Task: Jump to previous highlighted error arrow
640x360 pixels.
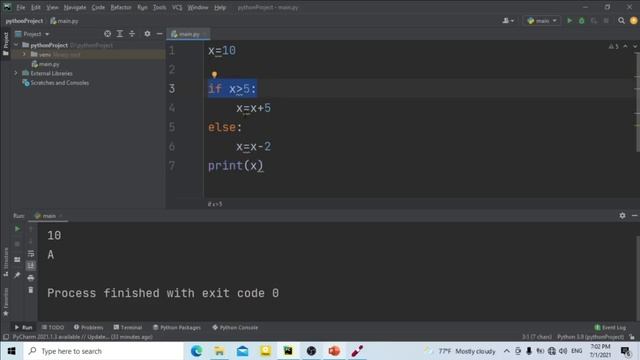Action: [625, 47]
